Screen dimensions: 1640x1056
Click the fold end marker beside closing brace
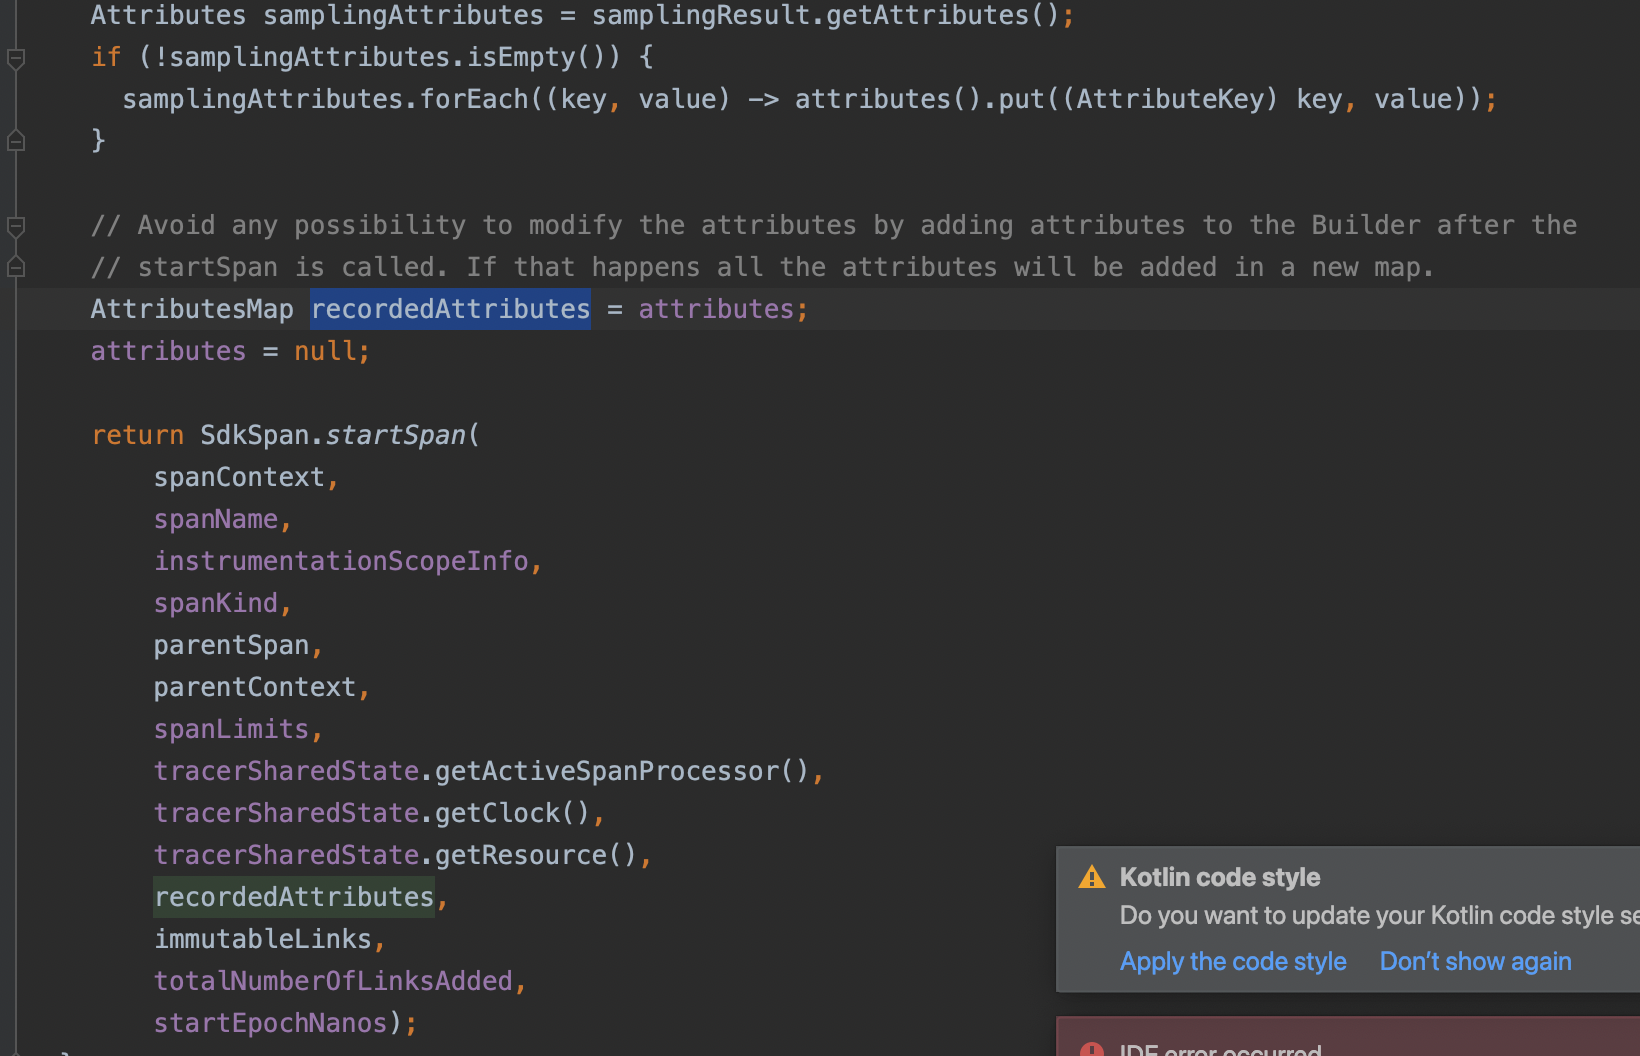pyautogui.click(x=16, y=141)
